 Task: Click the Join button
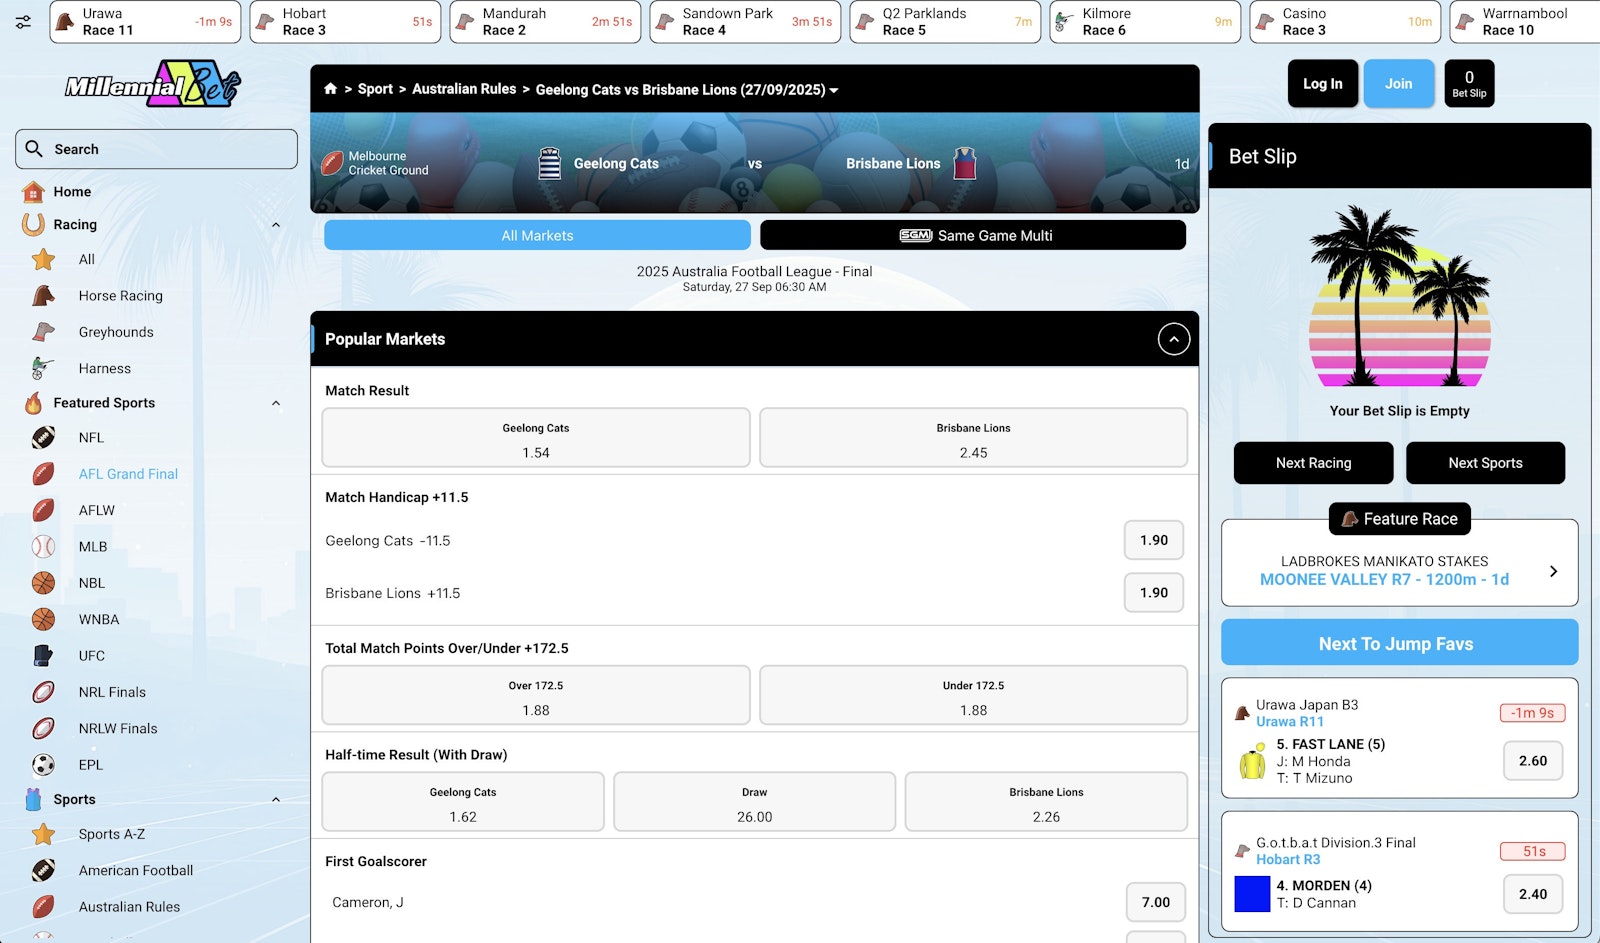pyautogui.click(x=1398, y=83)
